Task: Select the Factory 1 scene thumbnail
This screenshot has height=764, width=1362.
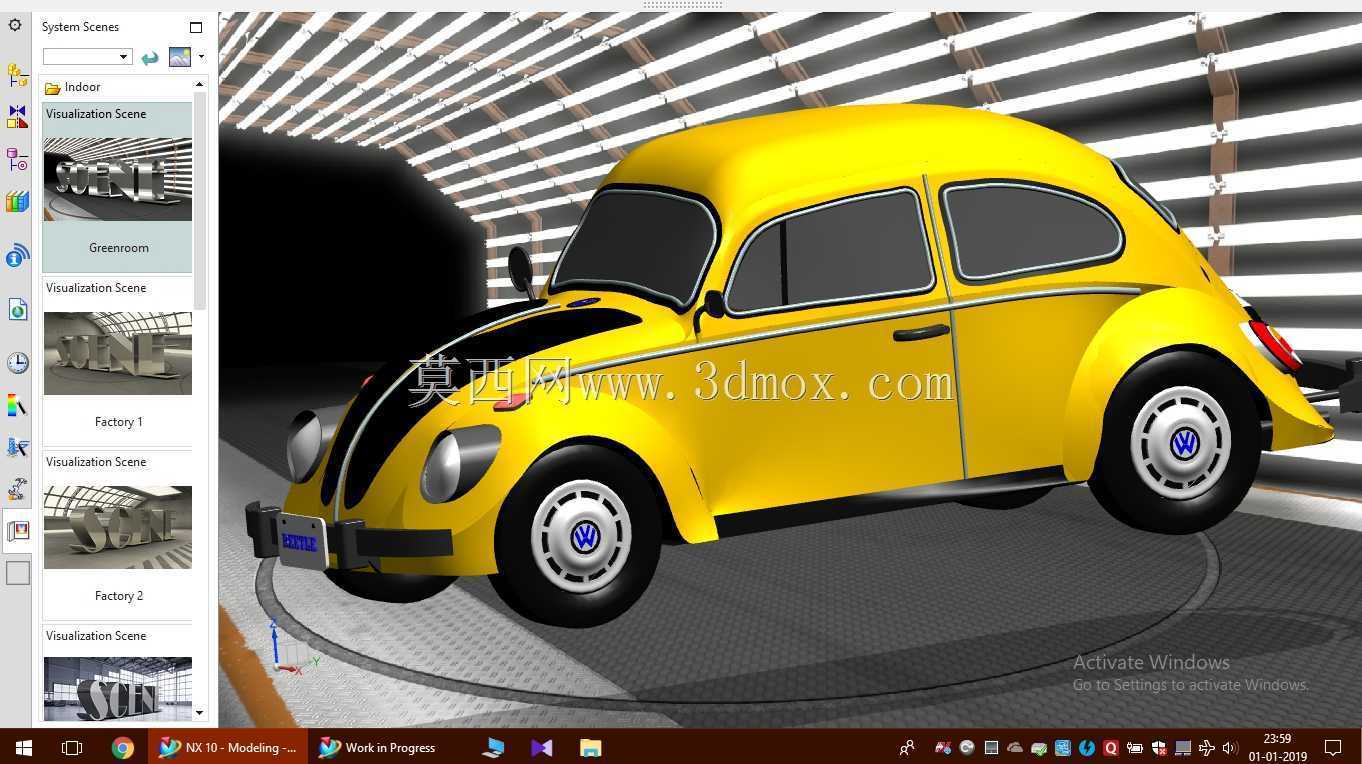Action: coord(117,353)
